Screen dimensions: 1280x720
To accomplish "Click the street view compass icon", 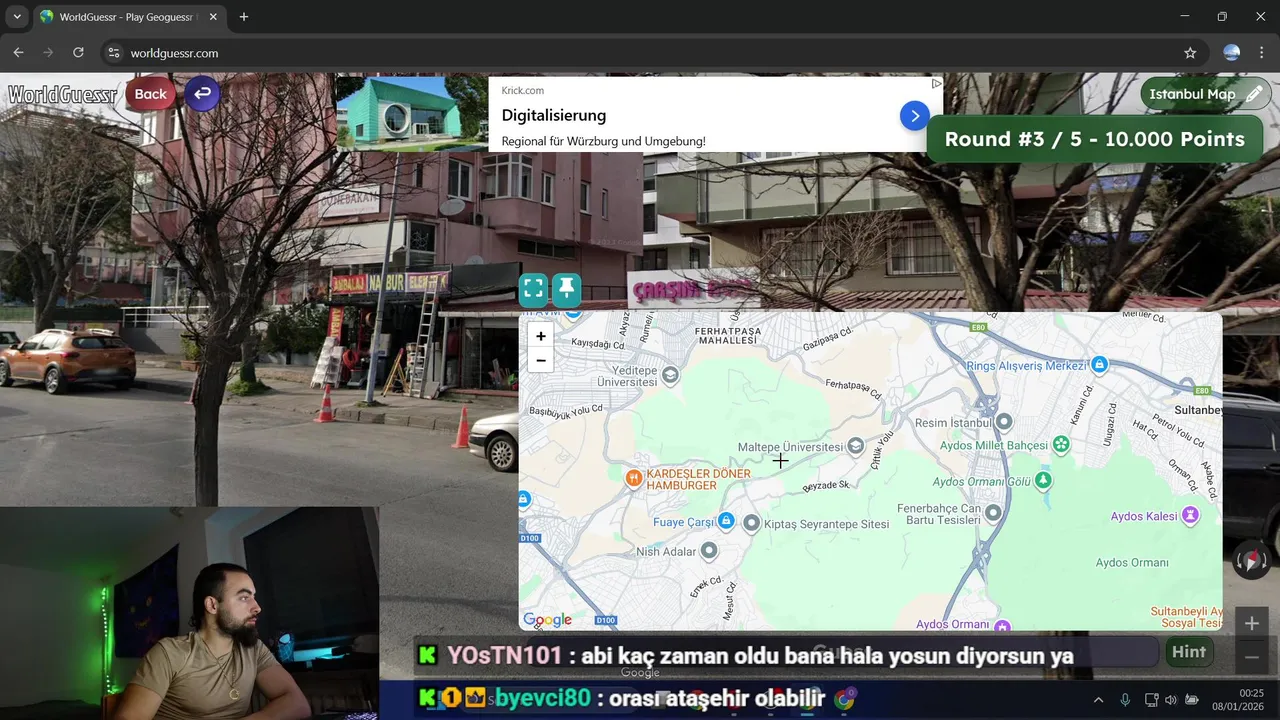I will click(x=1252, y=560).
